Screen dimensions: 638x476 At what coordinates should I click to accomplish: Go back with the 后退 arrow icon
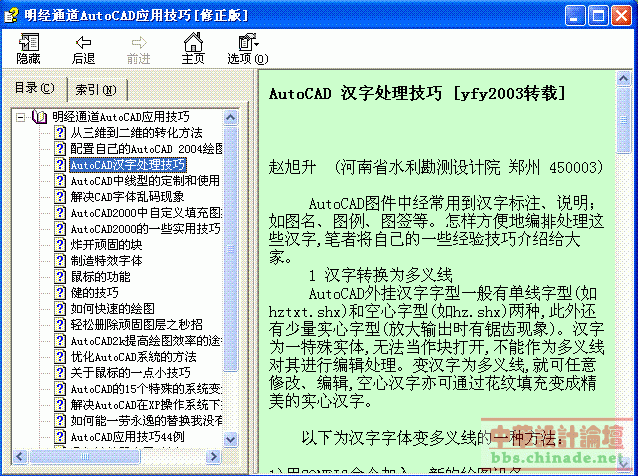pos(83,42)
